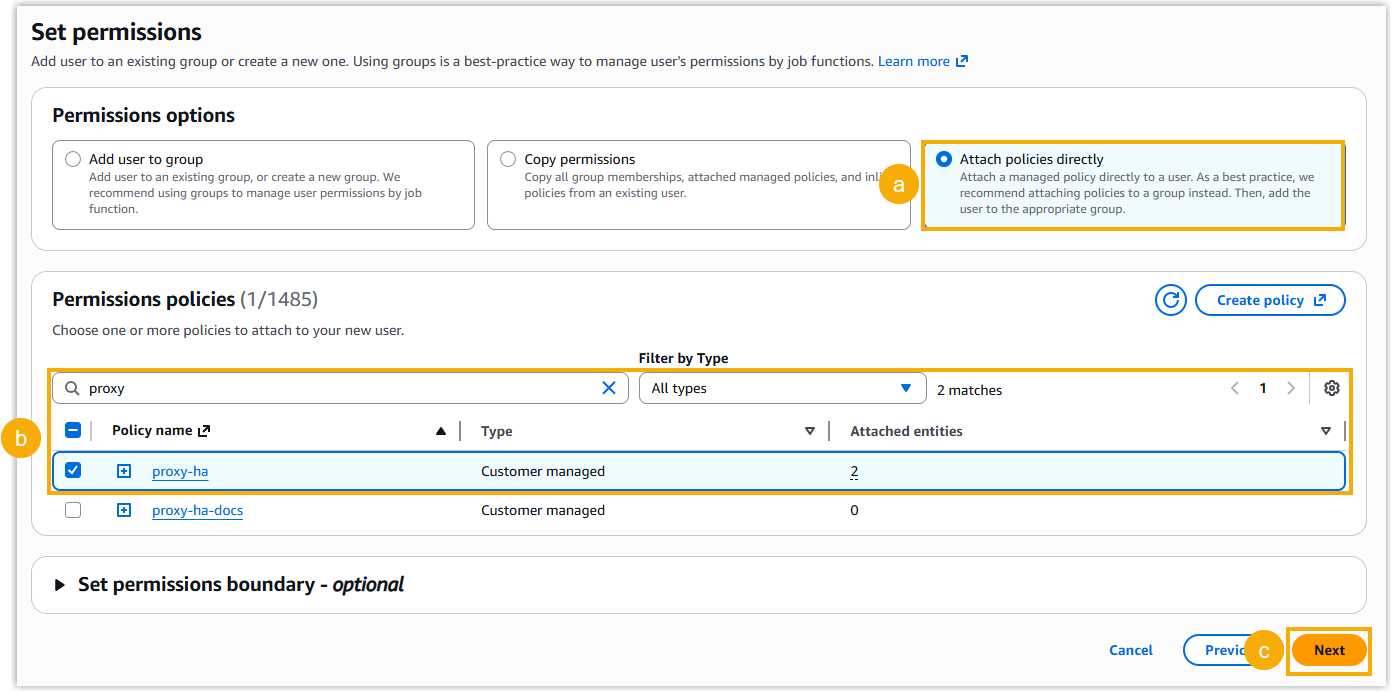
Task: Focus the policy search input field
Action: coord(340,388)
